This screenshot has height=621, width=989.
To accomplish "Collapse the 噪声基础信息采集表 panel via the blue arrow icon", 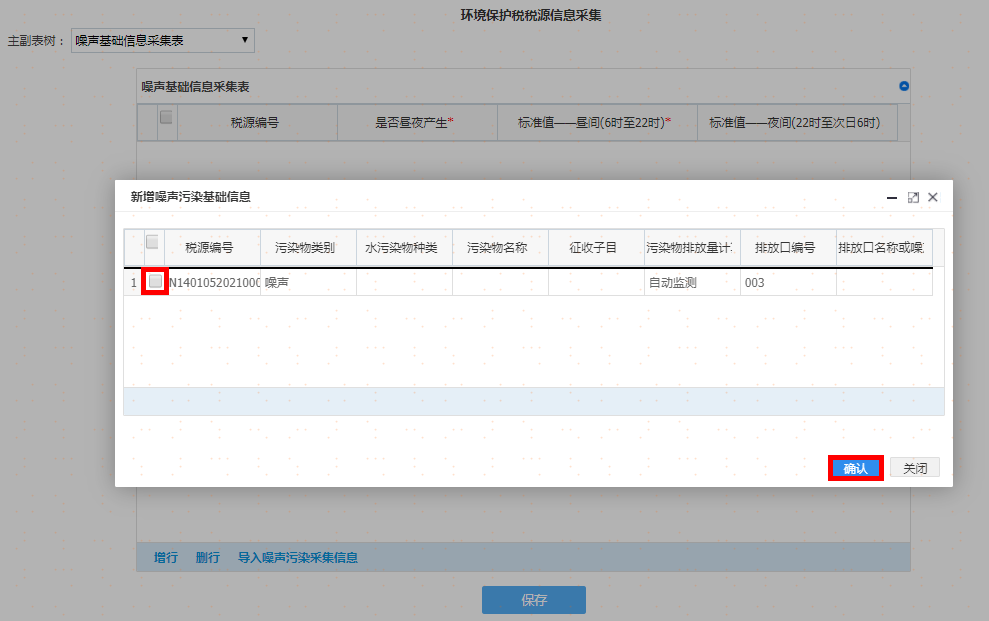I will (904, 86).
